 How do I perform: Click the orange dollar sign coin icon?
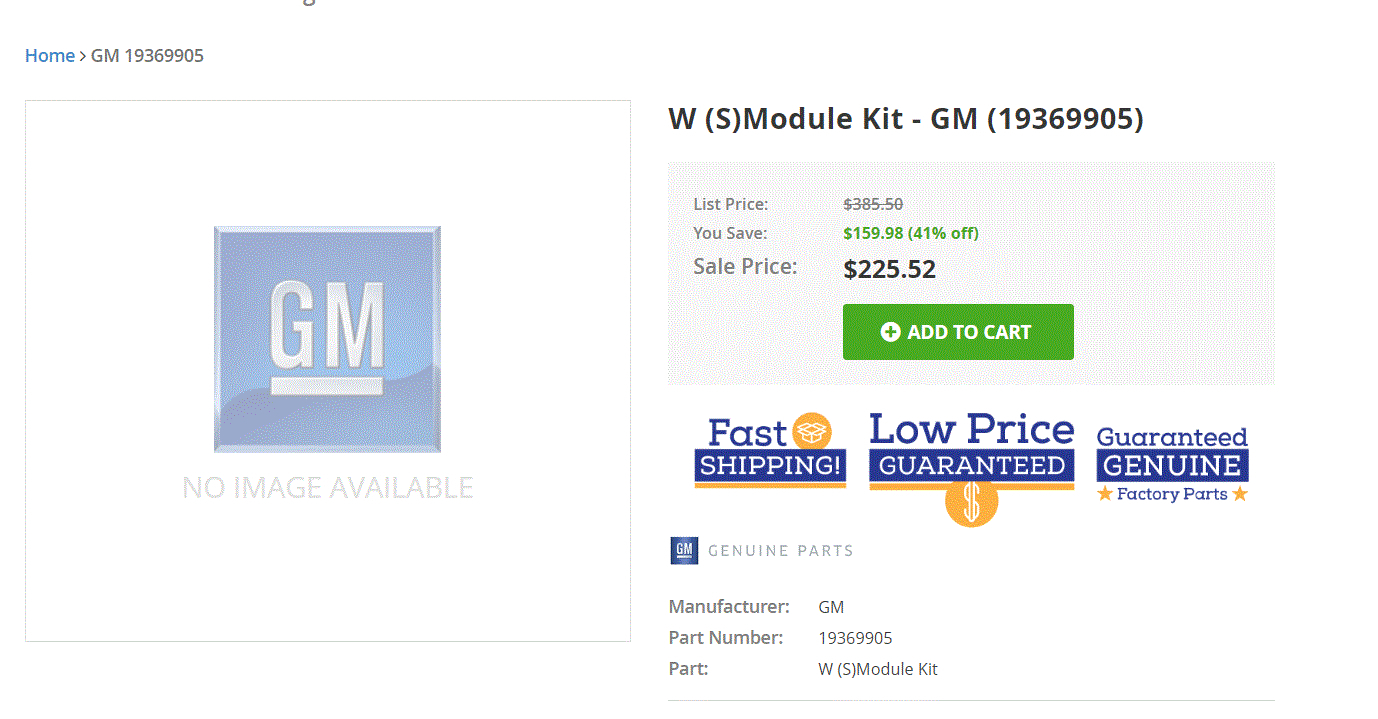pyautogui.click(x=971, y=503)
